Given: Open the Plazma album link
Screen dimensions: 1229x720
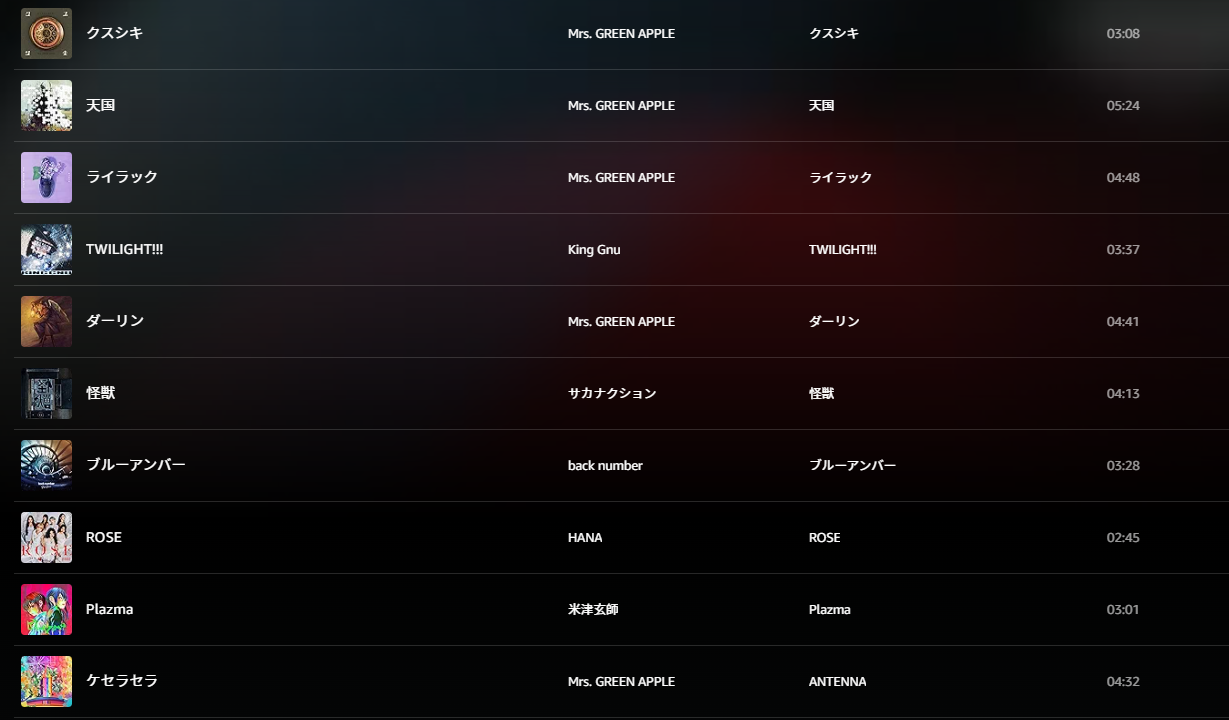Looking at the screenshot, I should pyautogui.click(x=829, y=609).
